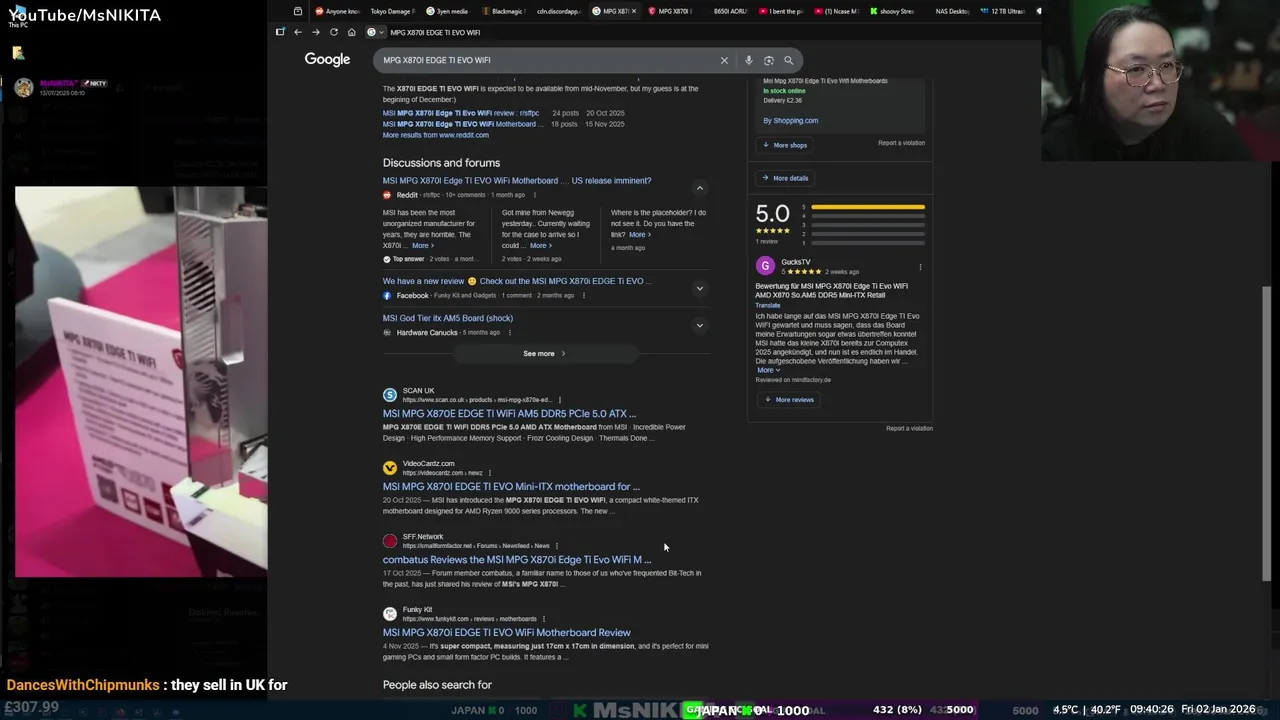Clear the Google search box with X
This screenshot has height=720, width=1280.
pos(724,60)
